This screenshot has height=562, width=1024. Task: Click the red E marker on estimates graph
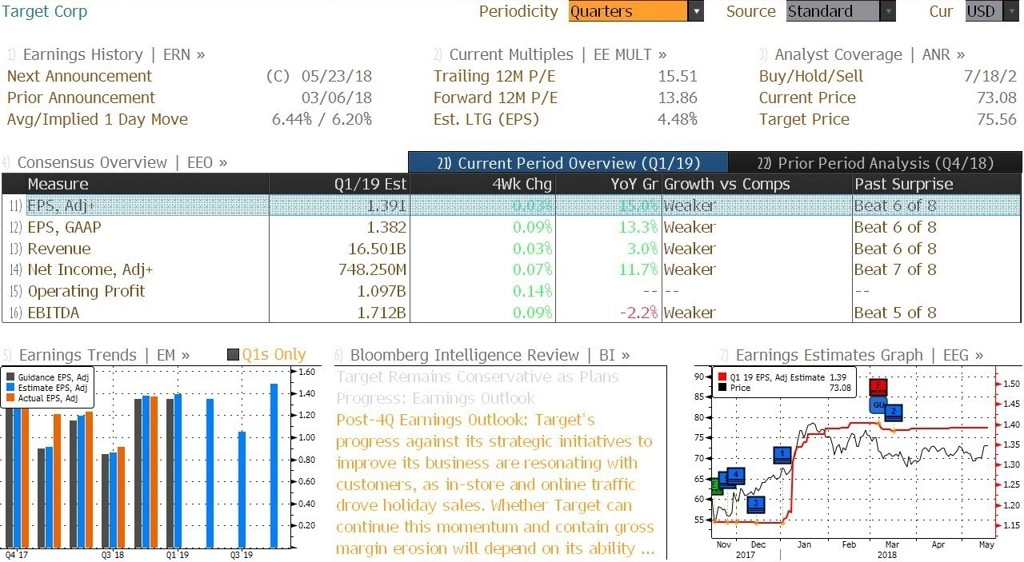coord(878,386)
